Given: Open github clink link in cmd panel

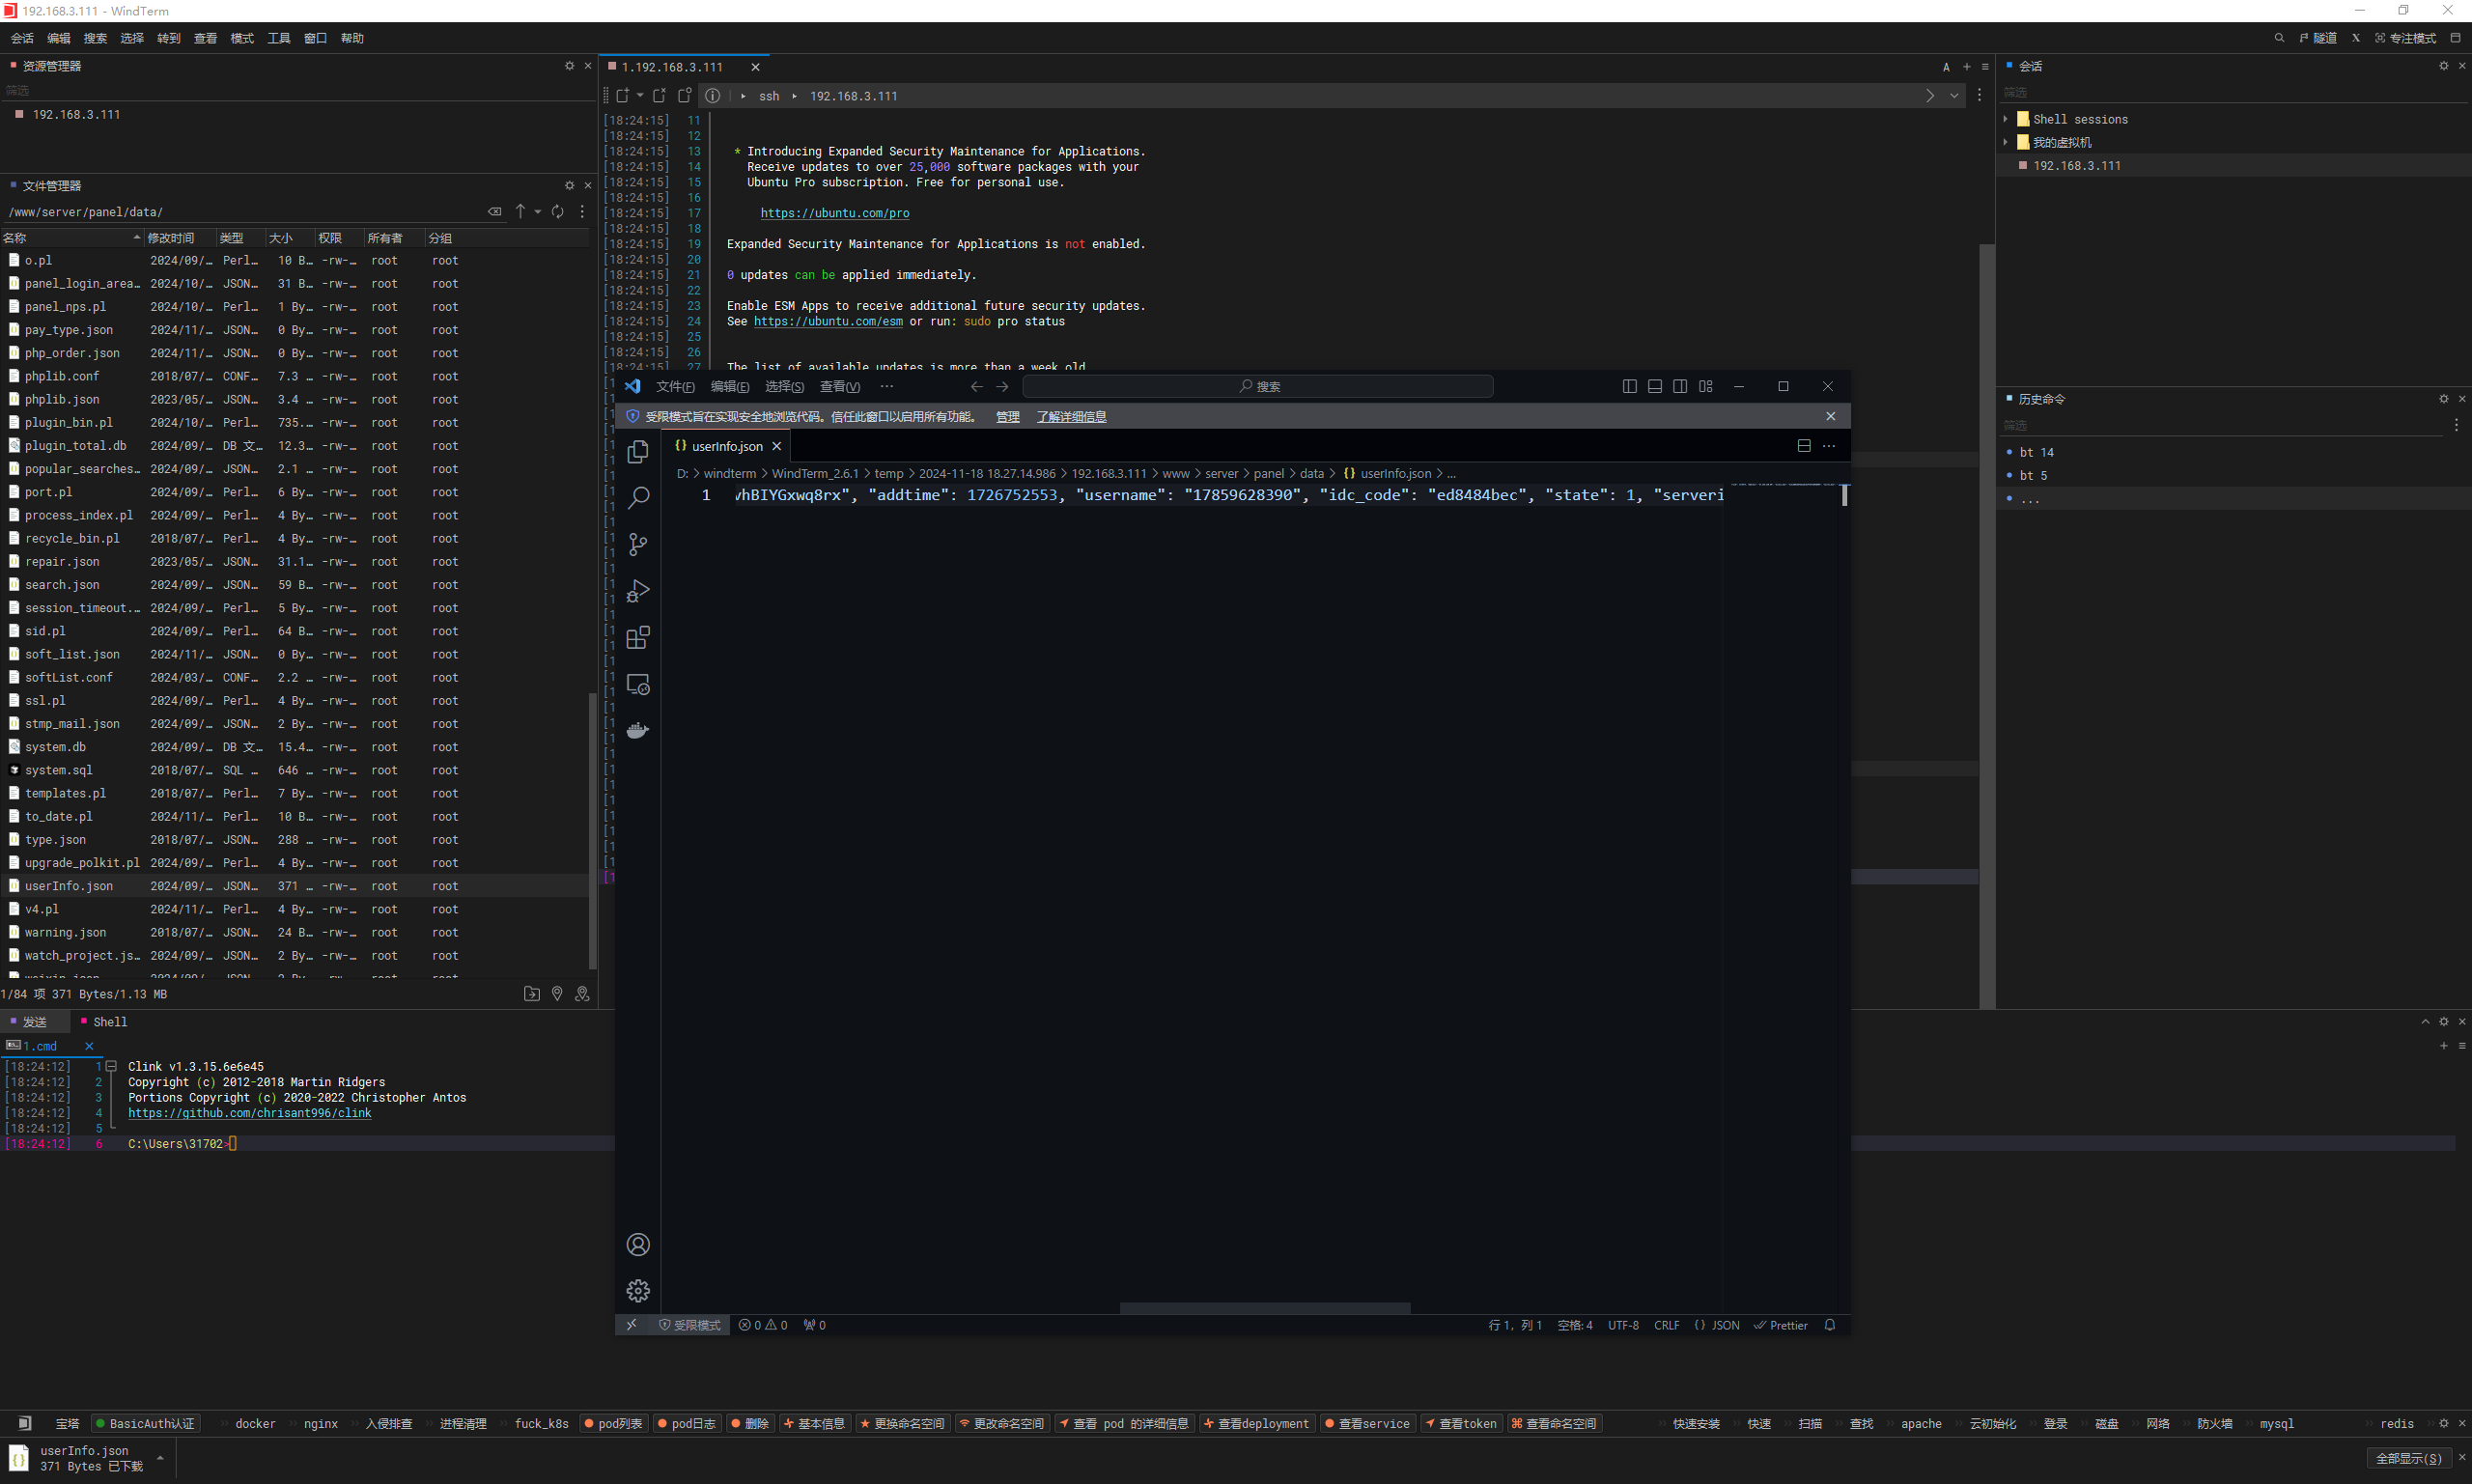Looking at the screenshot, I should 250,1113.
